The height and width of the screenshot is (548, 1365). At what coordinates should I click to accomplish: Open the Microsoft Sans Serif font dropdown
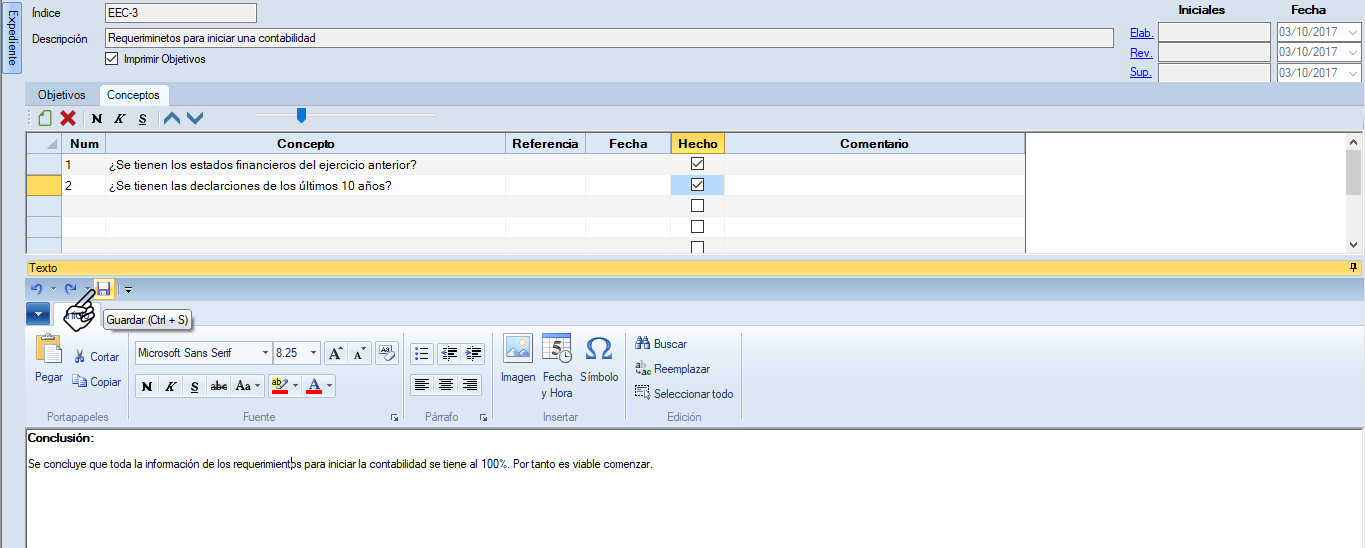(265, 353)
